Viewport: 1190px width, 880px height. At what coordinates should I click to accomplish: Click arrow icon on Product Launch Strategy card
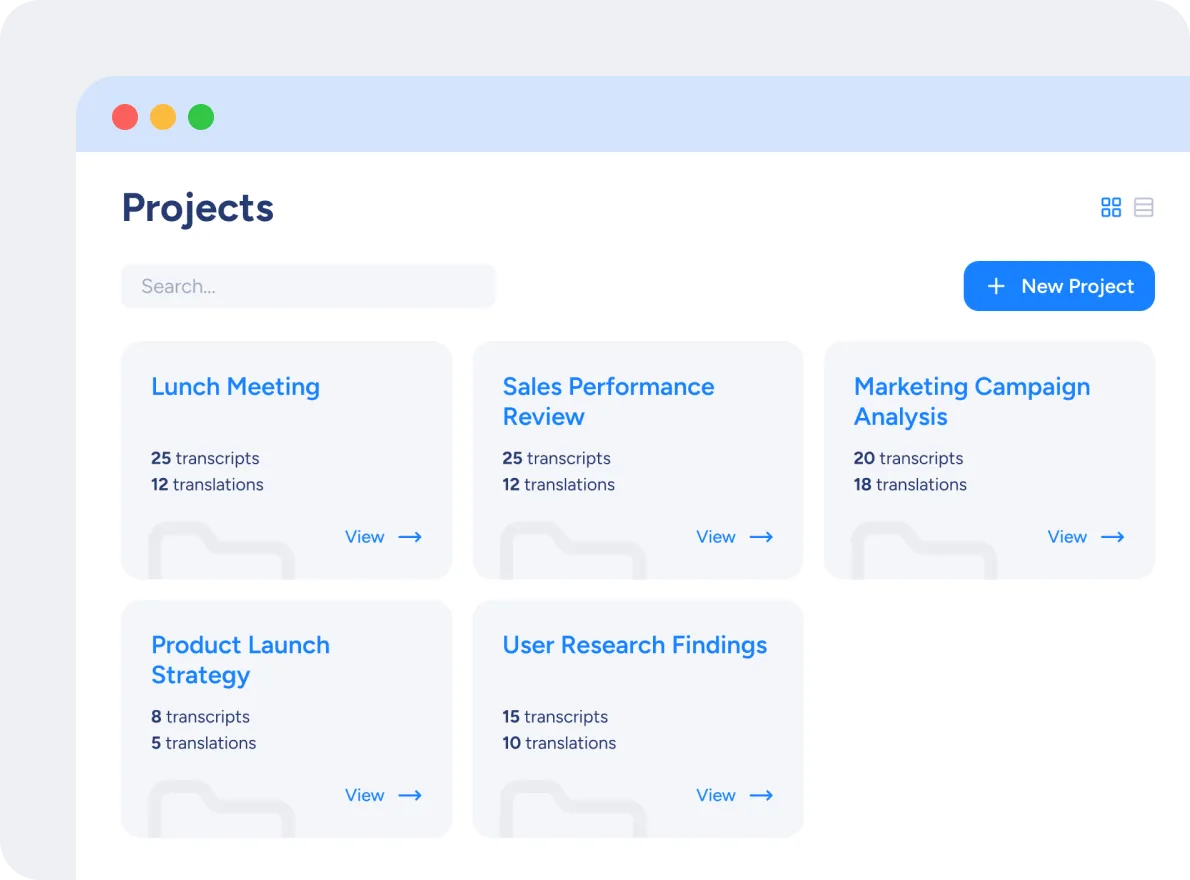pos(410,796)
